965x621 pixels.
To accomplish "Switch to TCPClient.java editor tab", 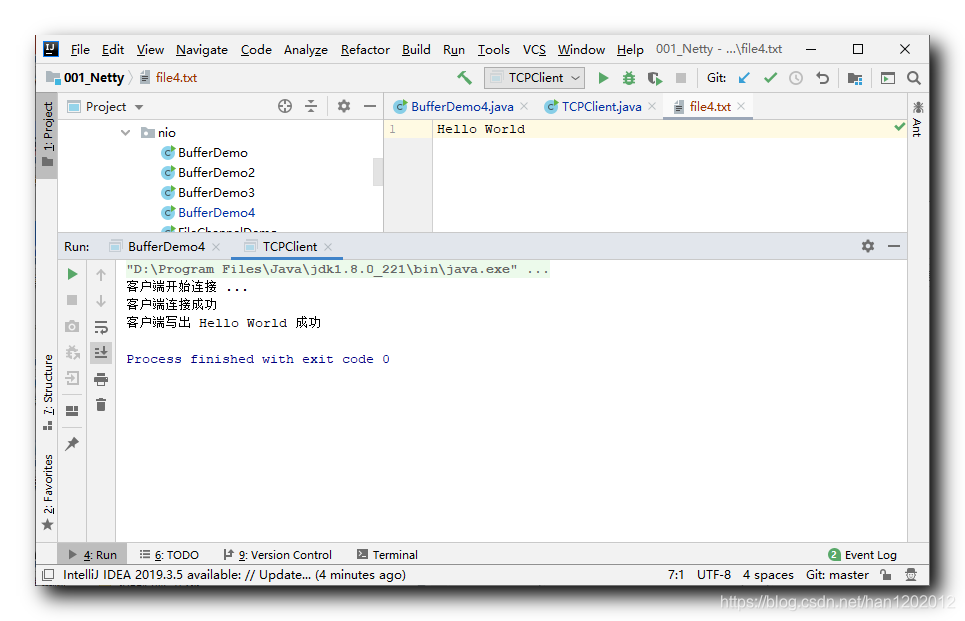I will point(601,106).
